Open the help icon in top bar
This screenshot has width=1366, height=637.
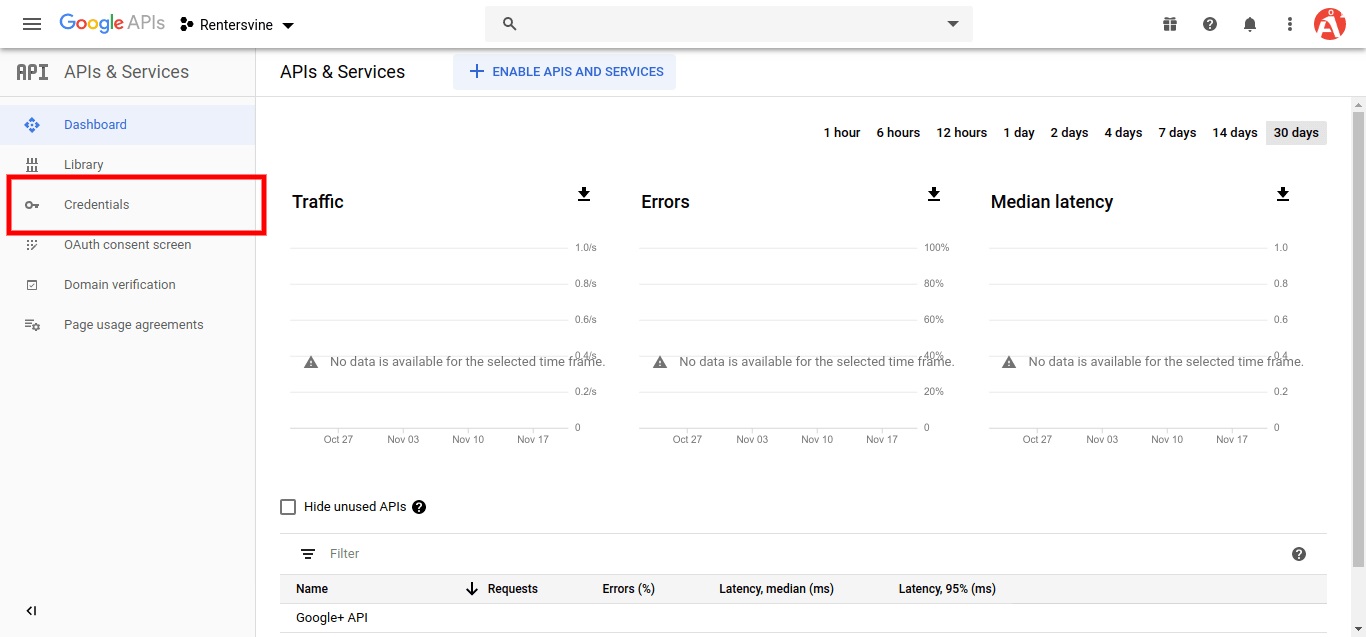tap(1209, 23)
